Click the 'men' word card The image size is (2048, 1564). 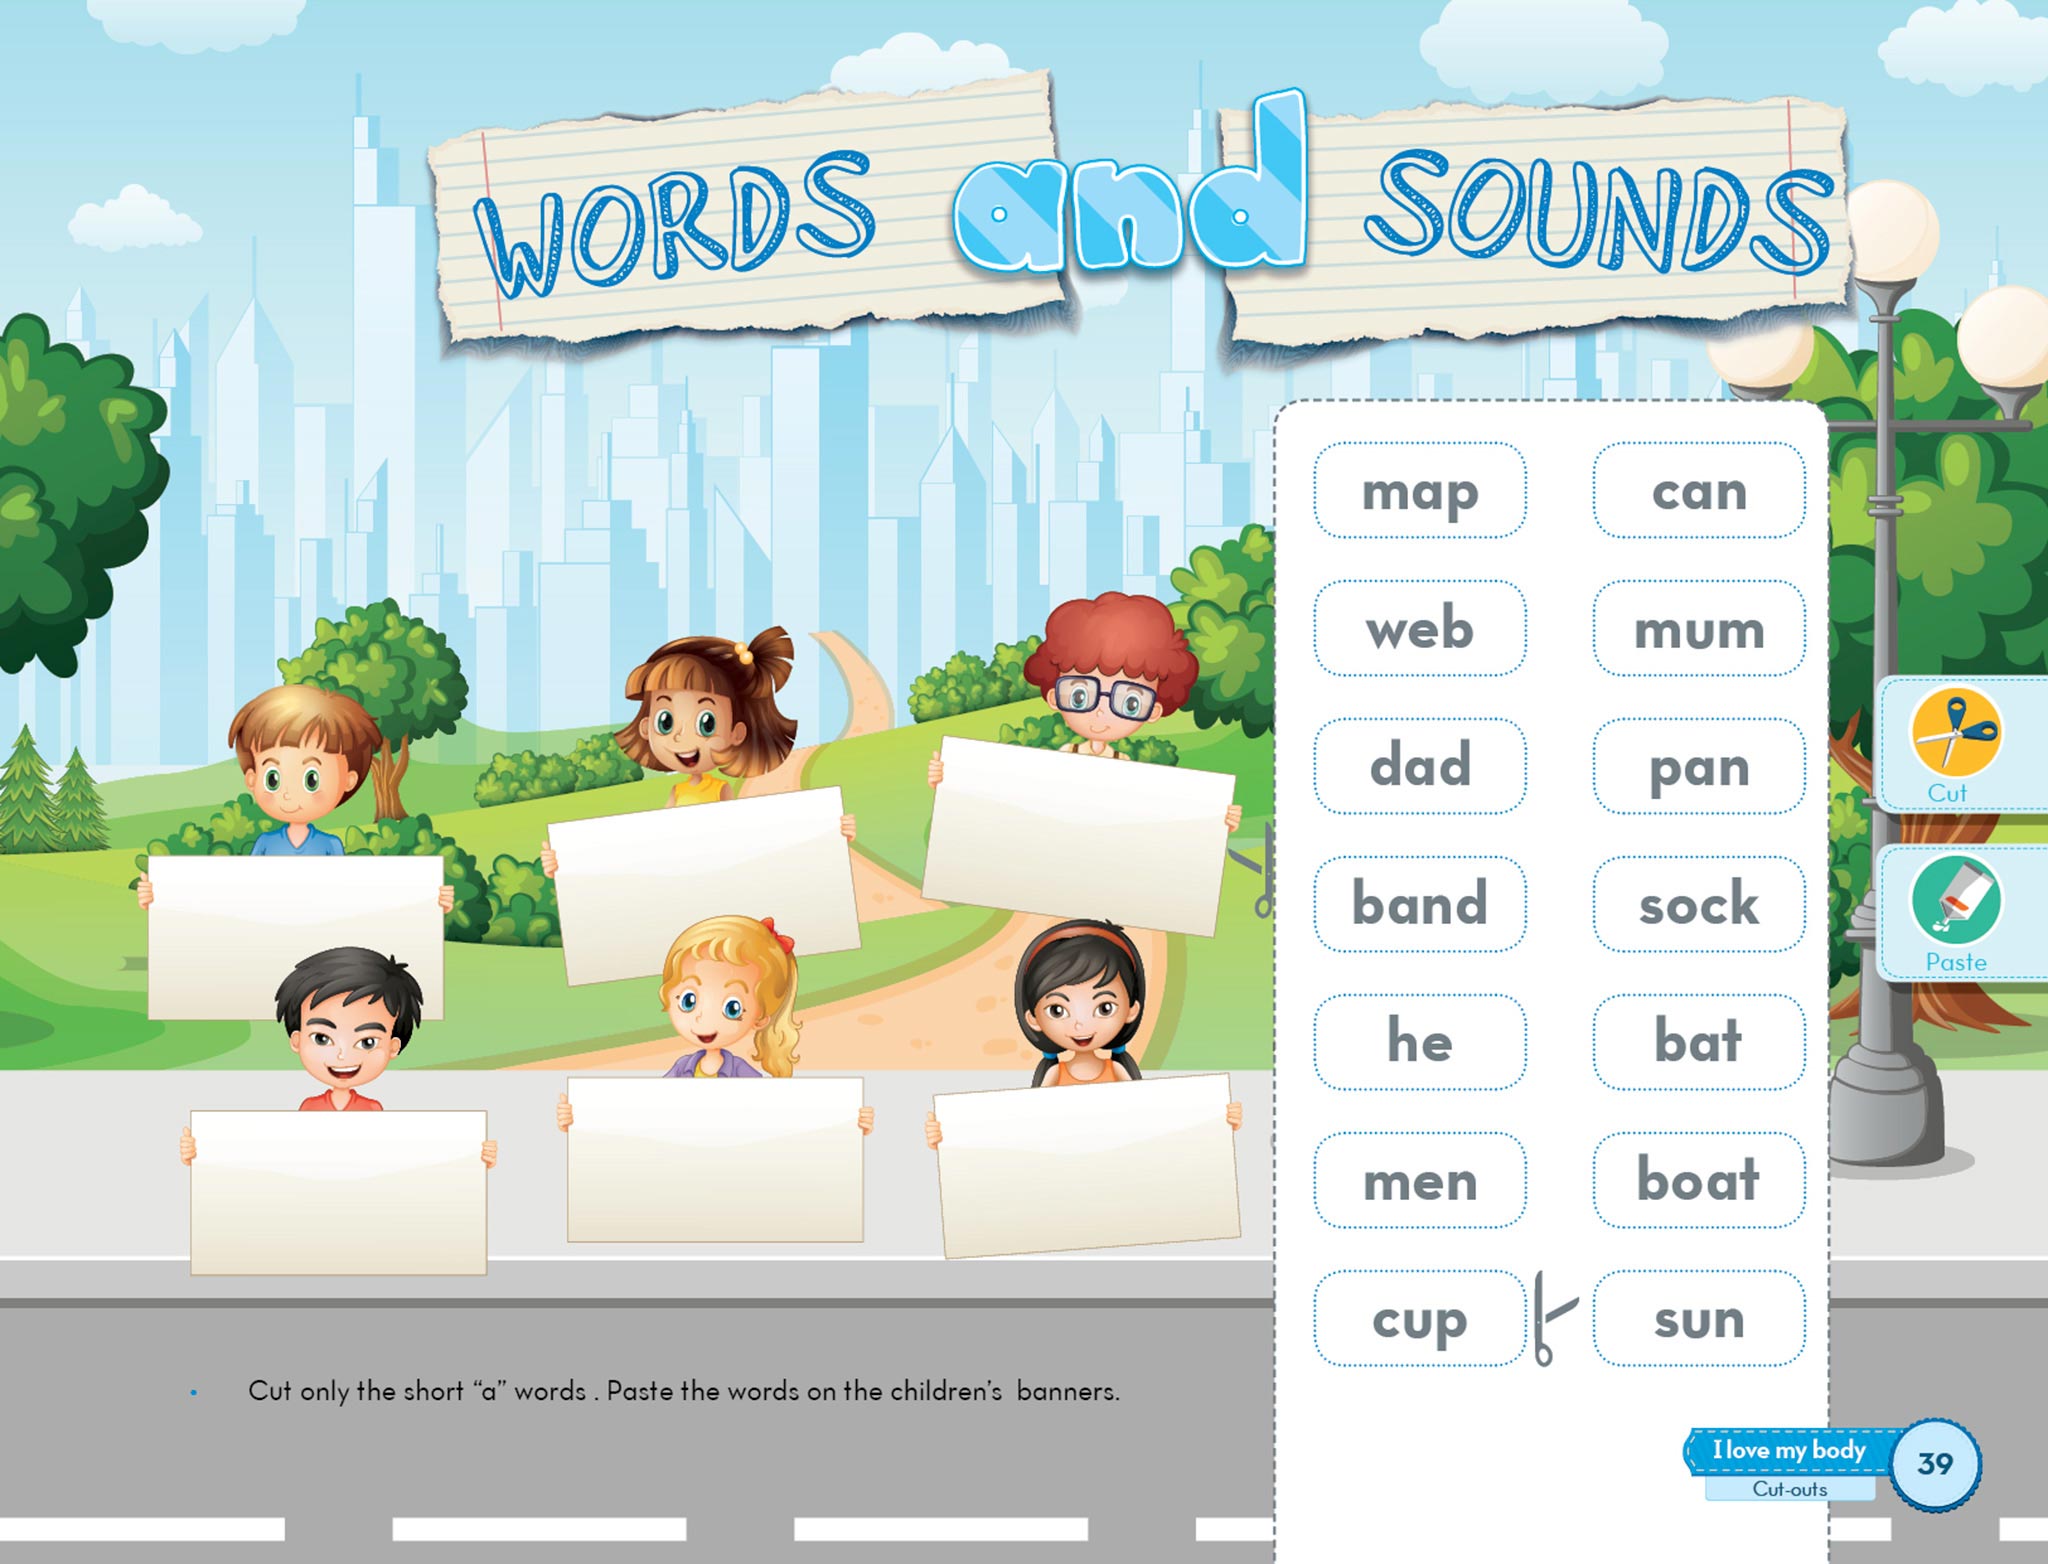(1419, 1180)
